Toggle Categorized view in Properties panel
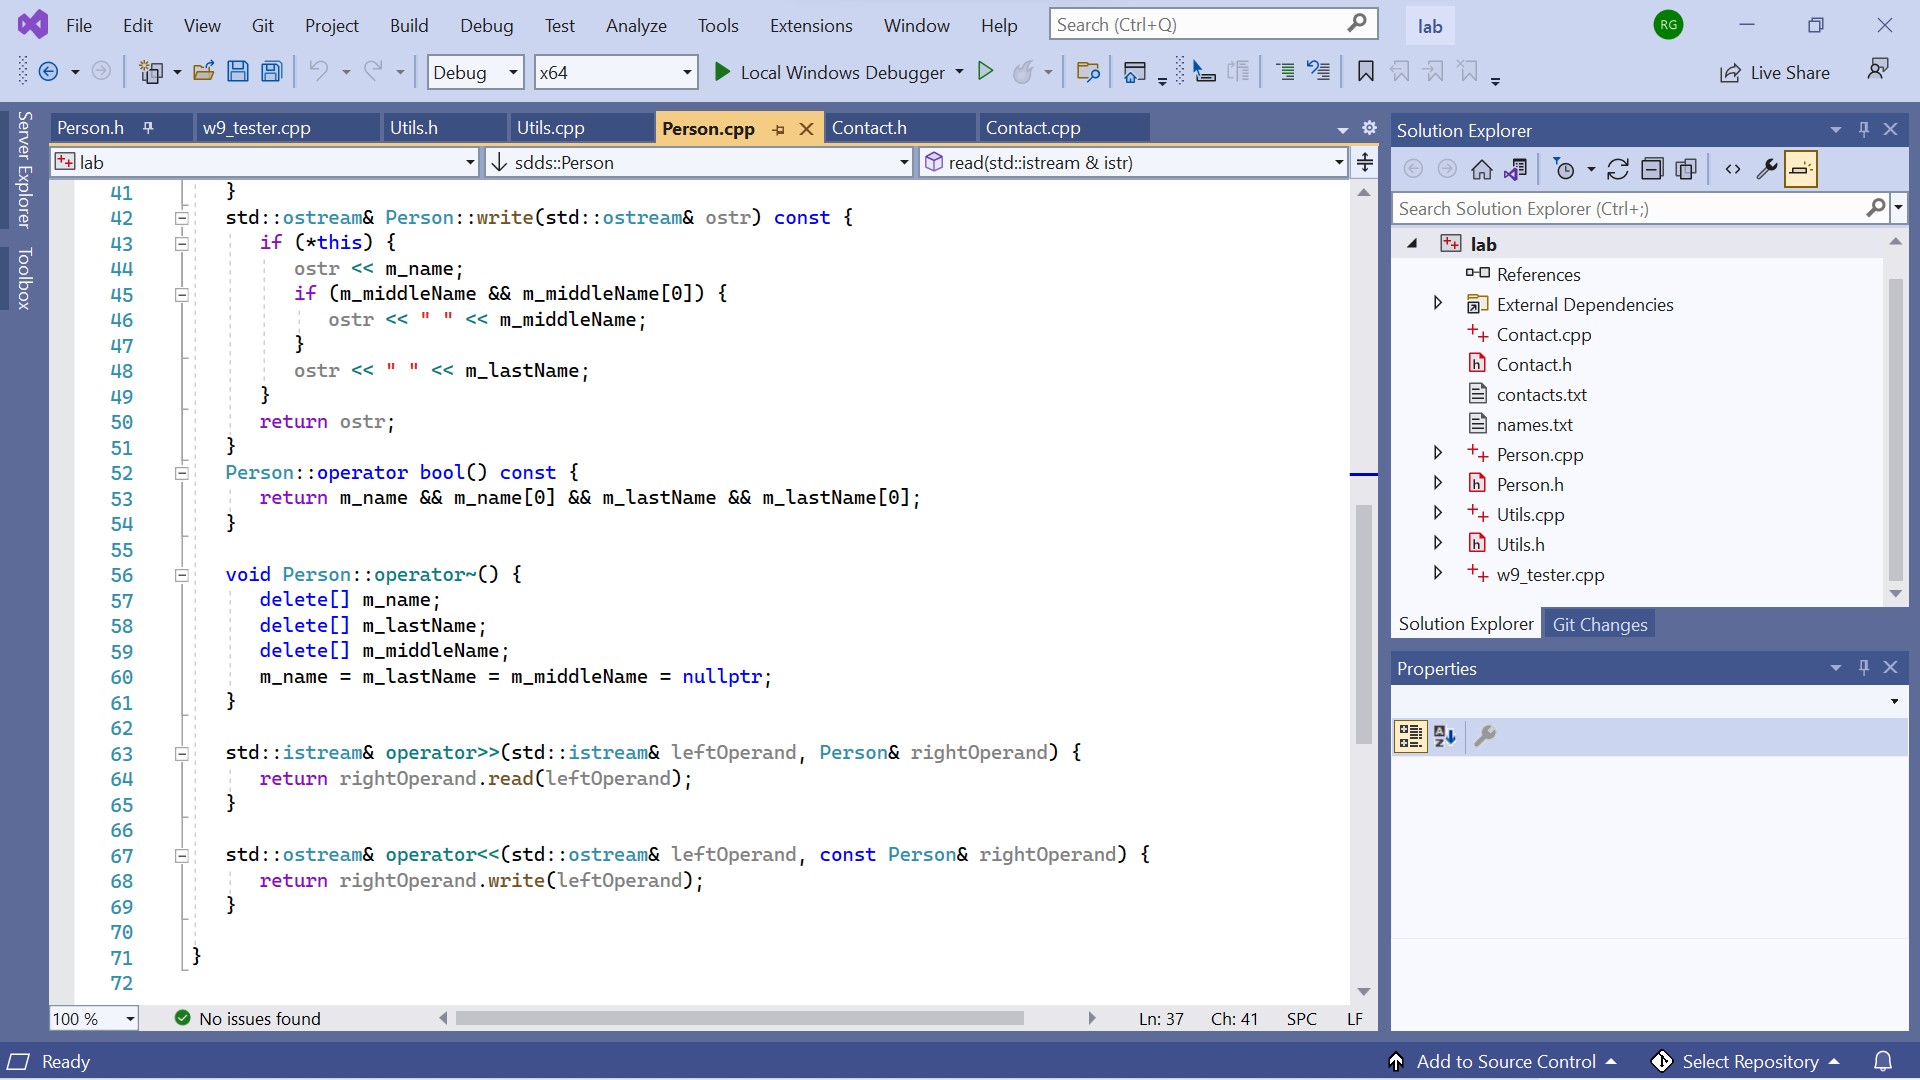This screenshot has width=1920, height=1080. pyautogui.click(x=1410, y=737)
